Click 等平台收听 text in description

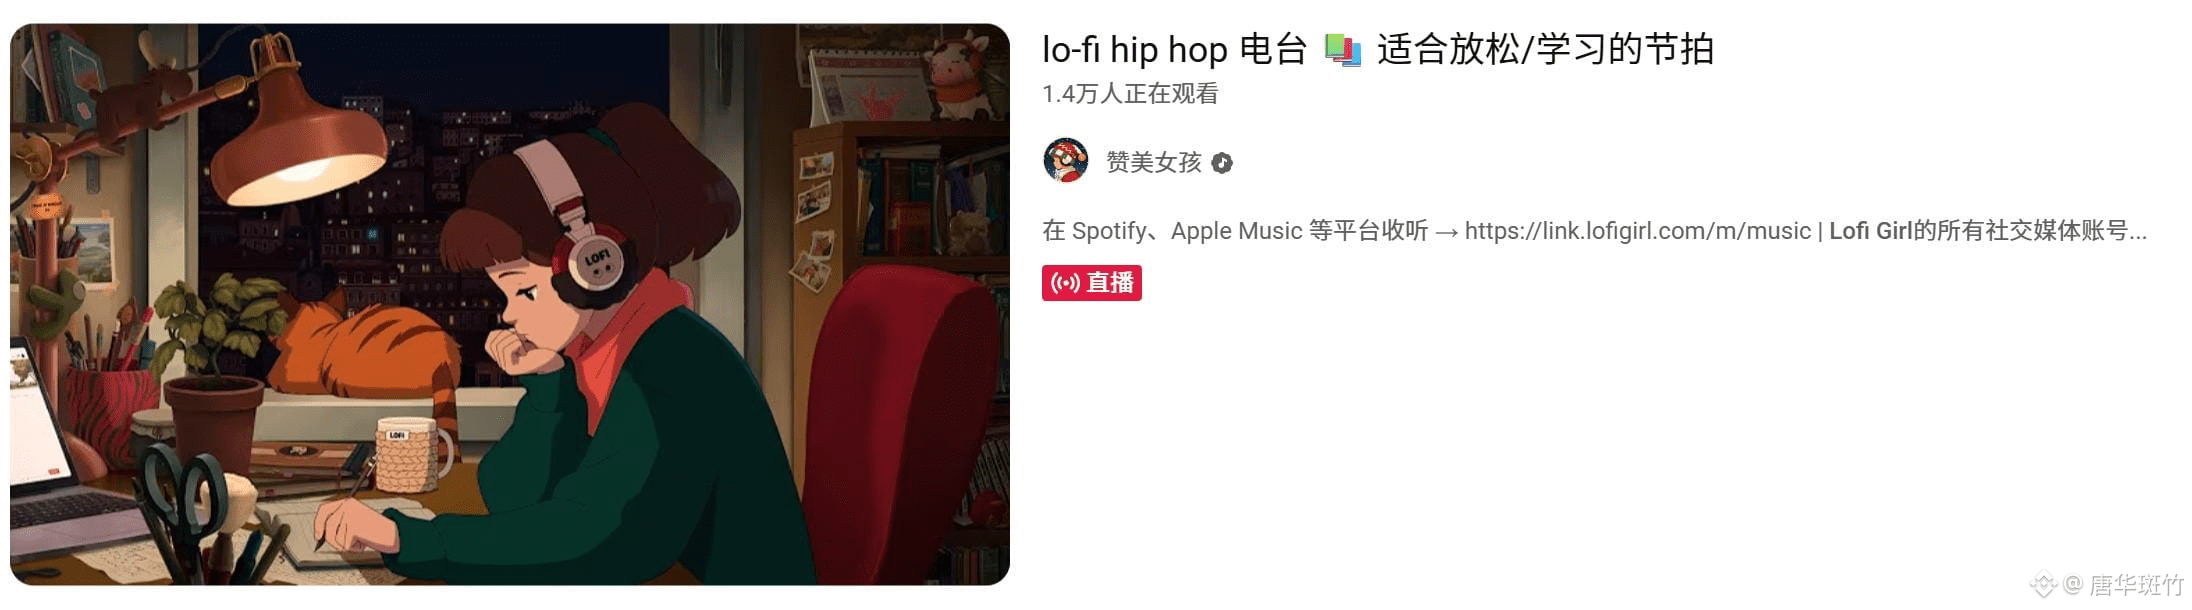(x=1368, y=231)
